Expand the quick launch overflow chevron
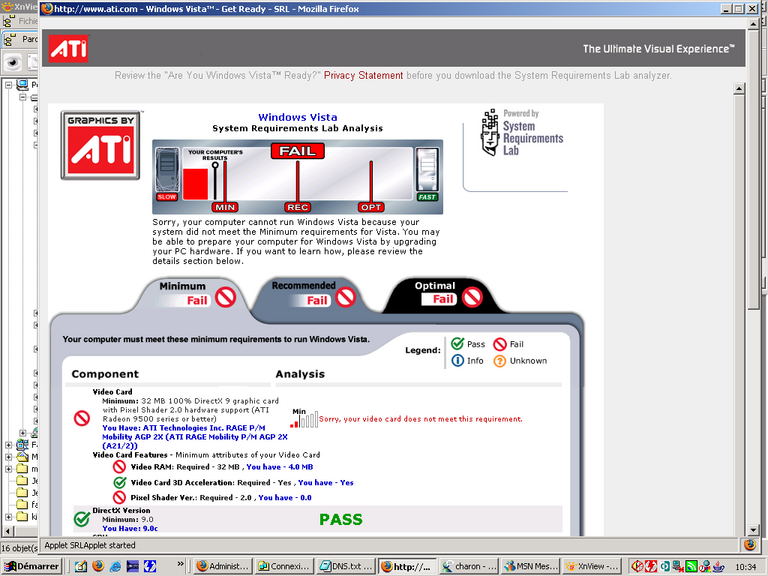This screenshot has height=576, width=768. [x=180, y=564]
